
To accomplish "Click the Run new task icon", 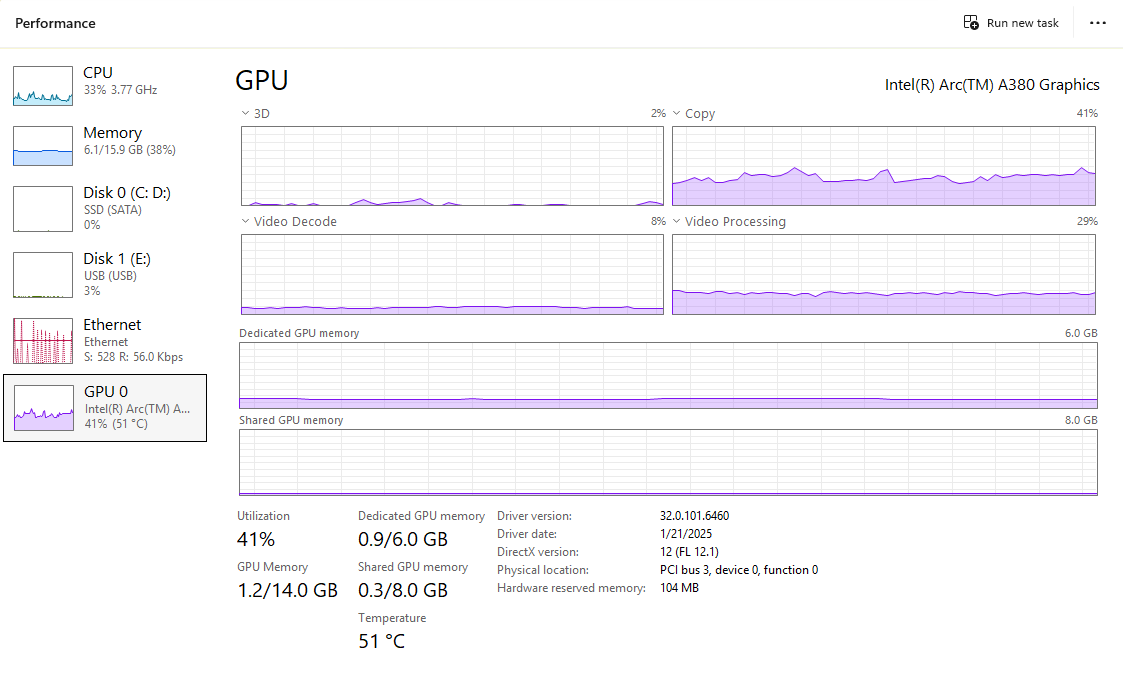I will (x=971, y=23).
